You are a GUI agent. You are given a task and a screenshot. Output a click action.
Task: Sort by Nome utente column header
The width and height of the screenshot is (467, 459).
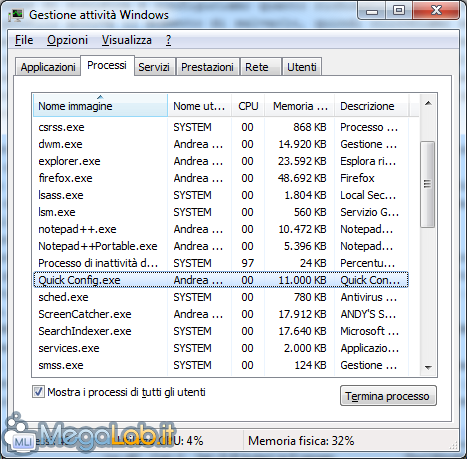[199, 106]
